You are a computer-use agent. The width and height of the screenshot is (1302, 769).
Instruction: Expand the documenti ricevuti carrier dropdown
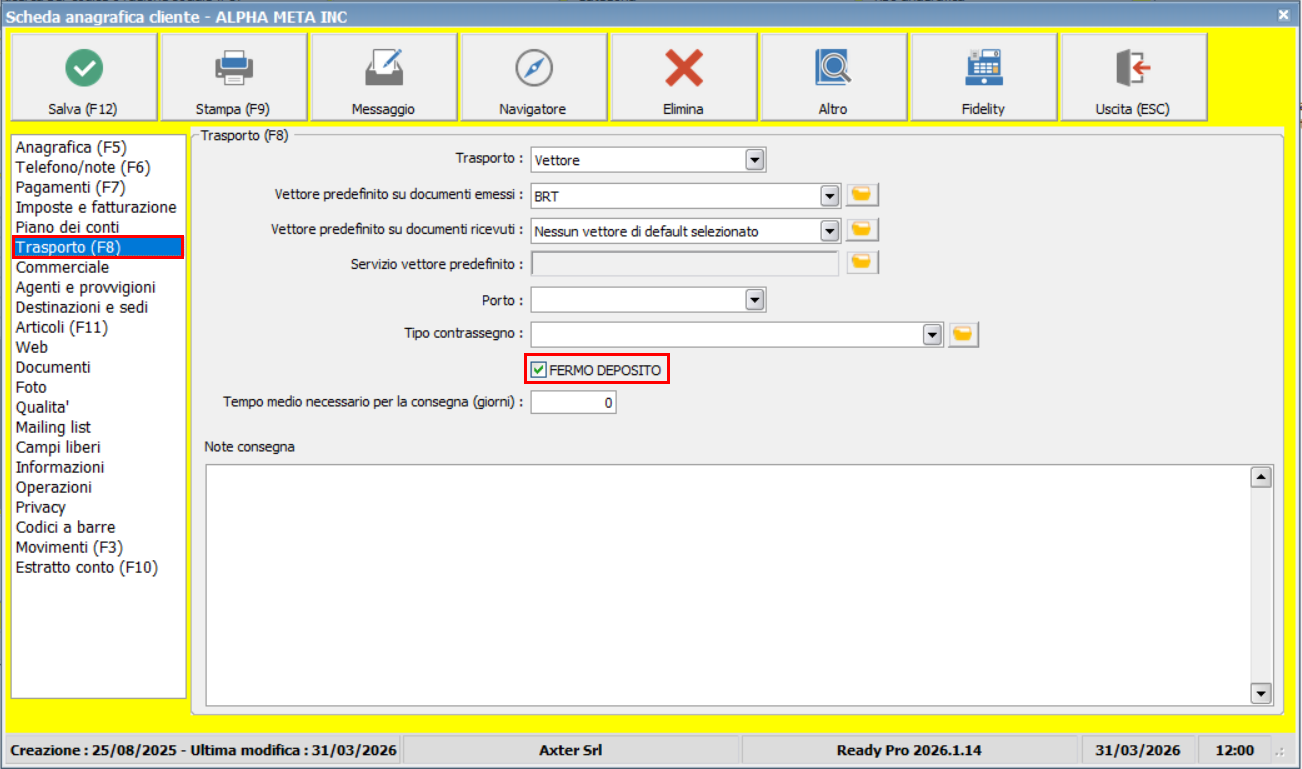(x=829, y=231)
